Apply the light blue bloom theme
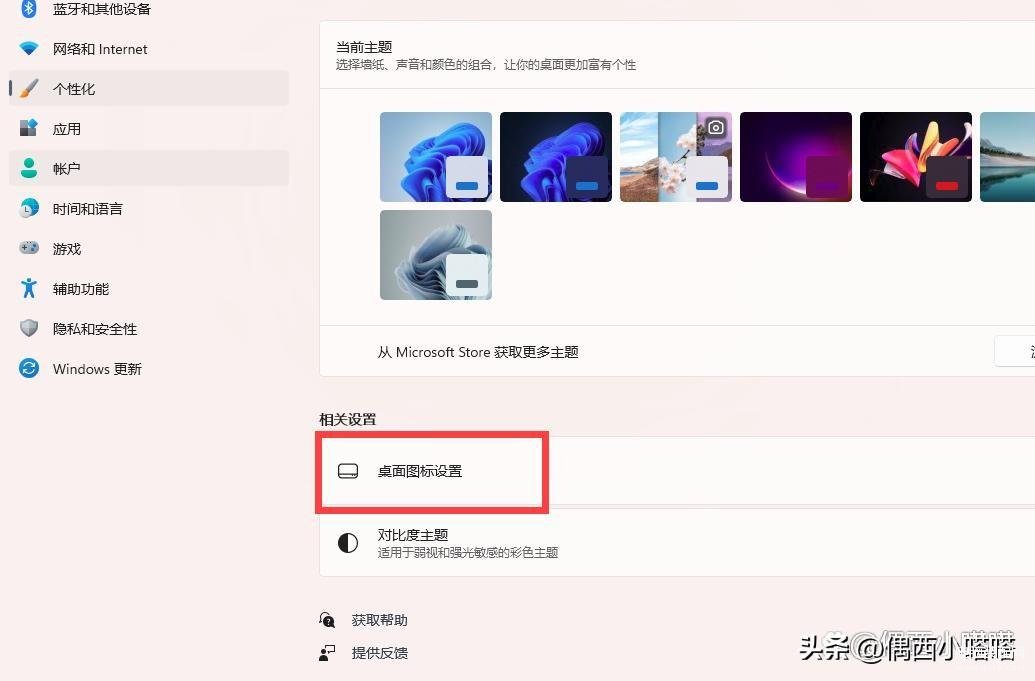The width and height of the screenshot is (1035, 681). coord(436,157)
